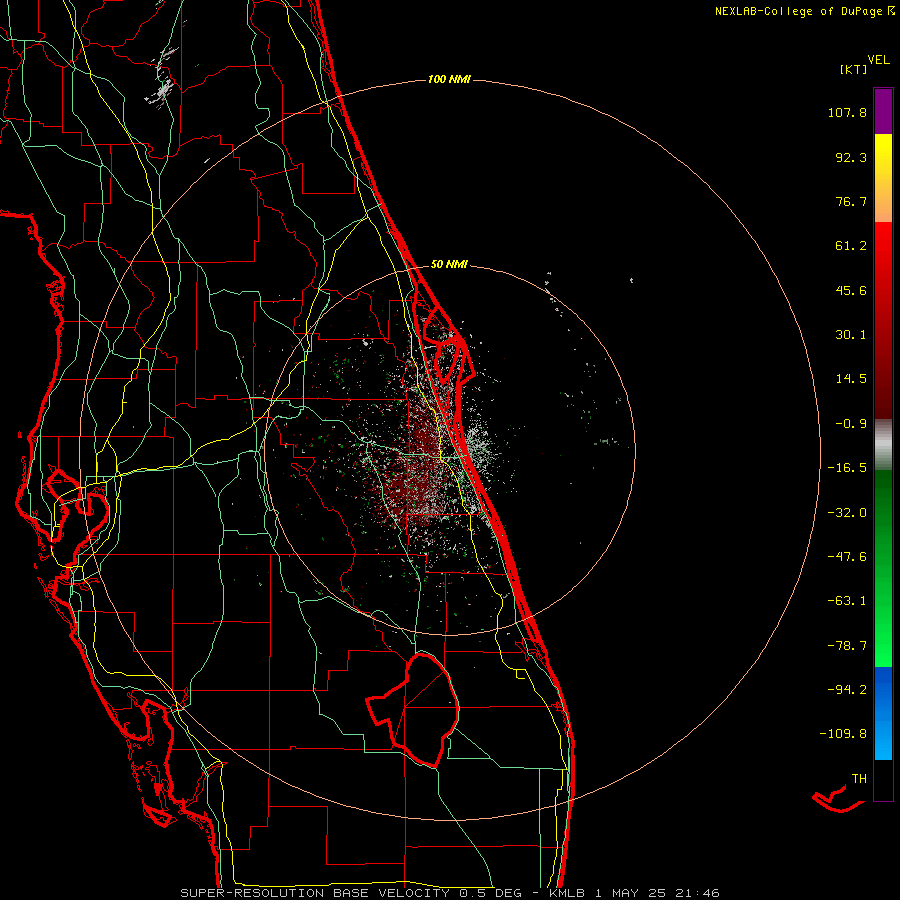Screen dimensions: 900x900
Task: Click the KMLB 1 MAY 25 21:46 timestamp
Action: pos(634,893)
